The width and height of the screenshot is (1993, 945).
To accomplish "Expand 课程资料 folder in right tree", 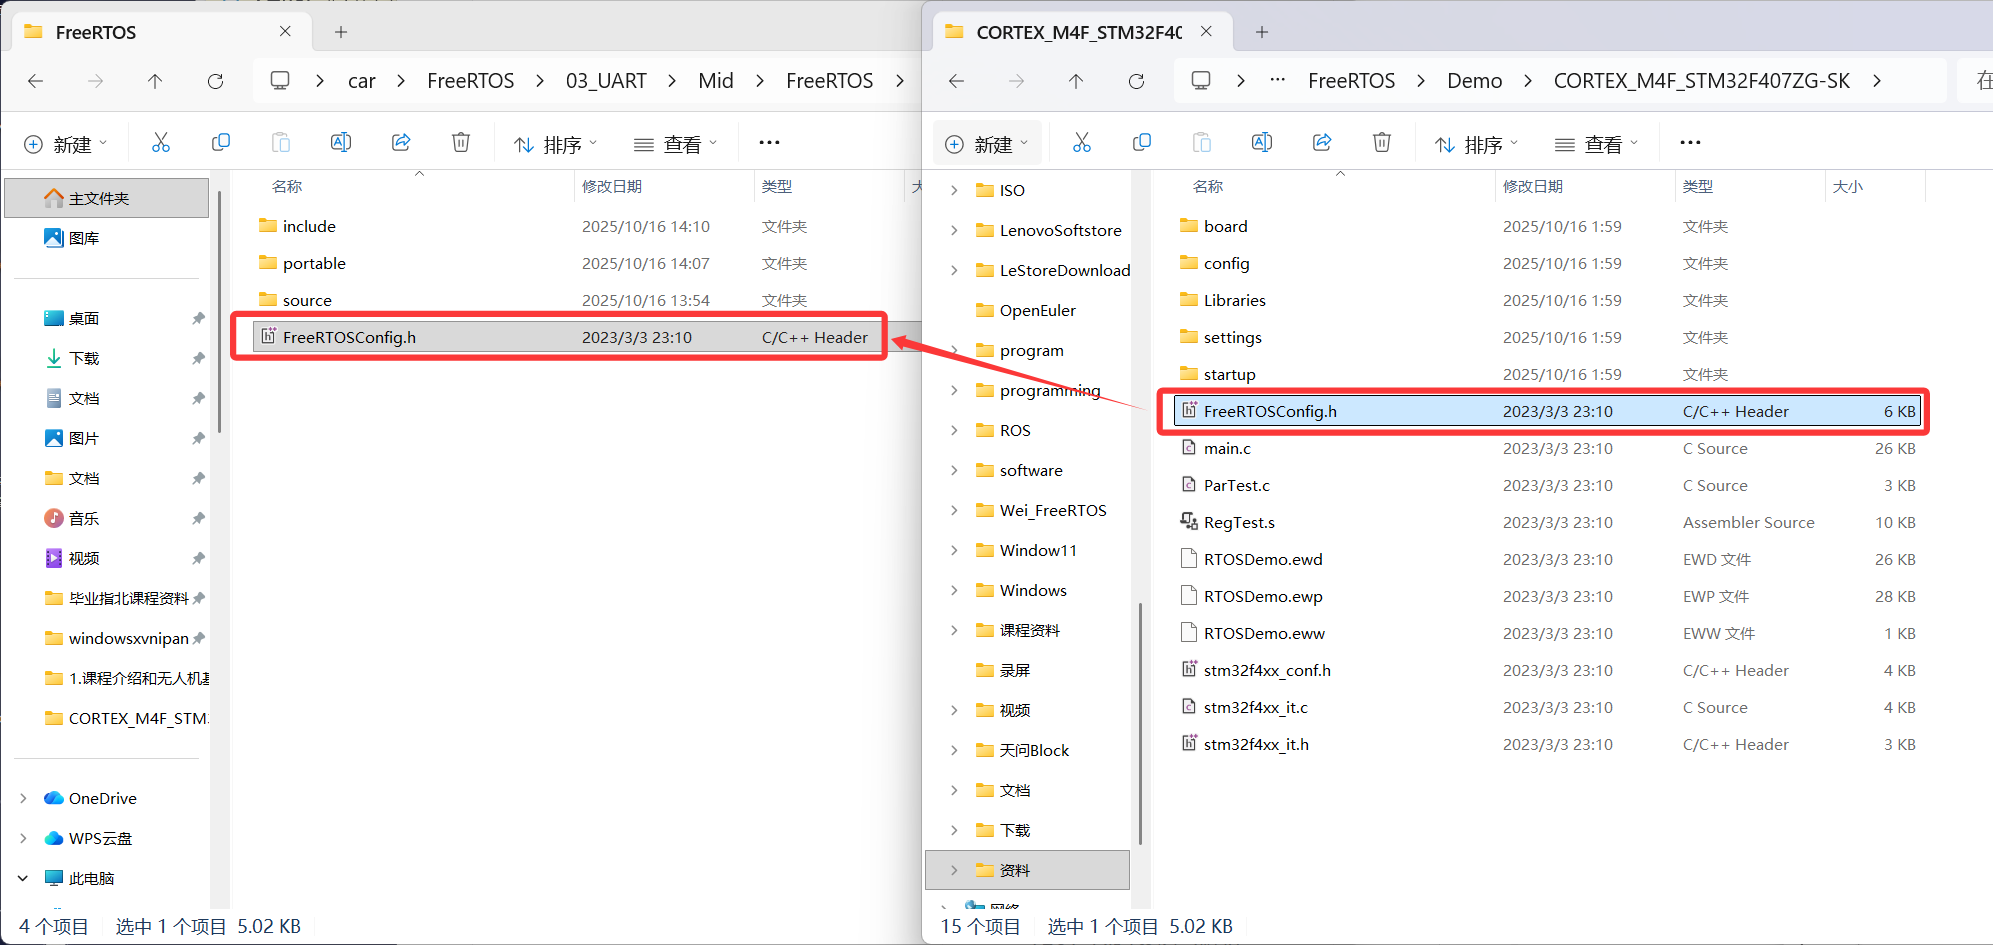I will (x=954, y=630).
